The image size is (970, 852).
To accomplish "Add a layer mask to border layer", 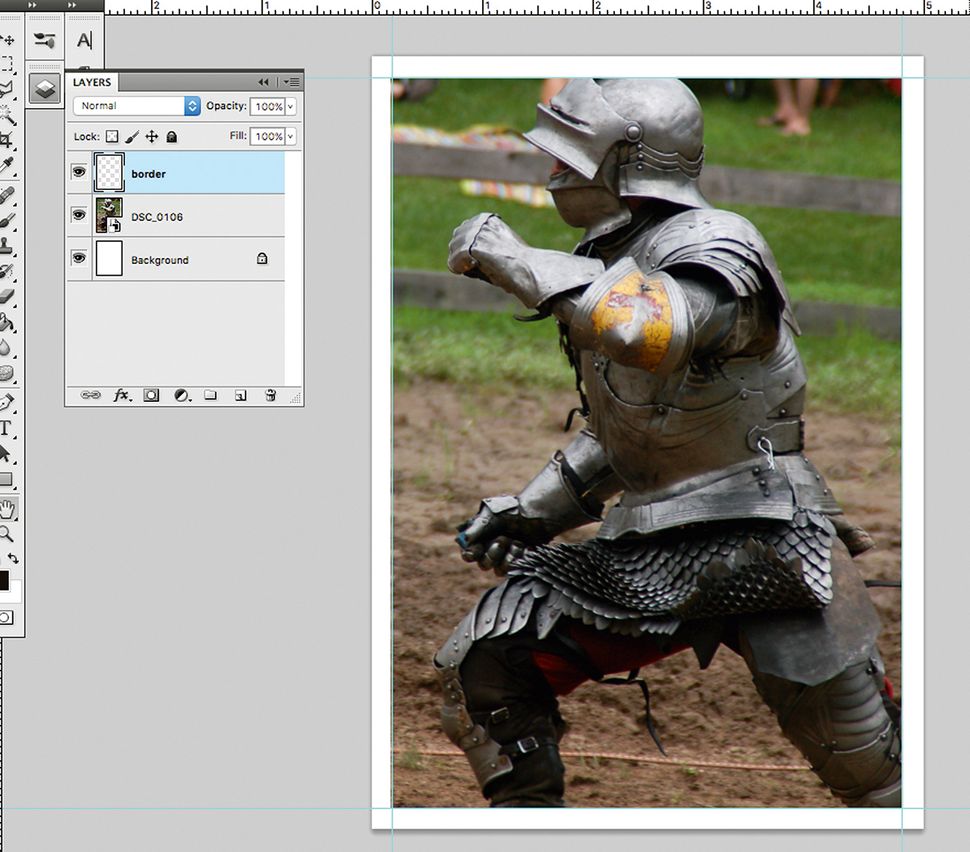I will (x=151, y=395).
